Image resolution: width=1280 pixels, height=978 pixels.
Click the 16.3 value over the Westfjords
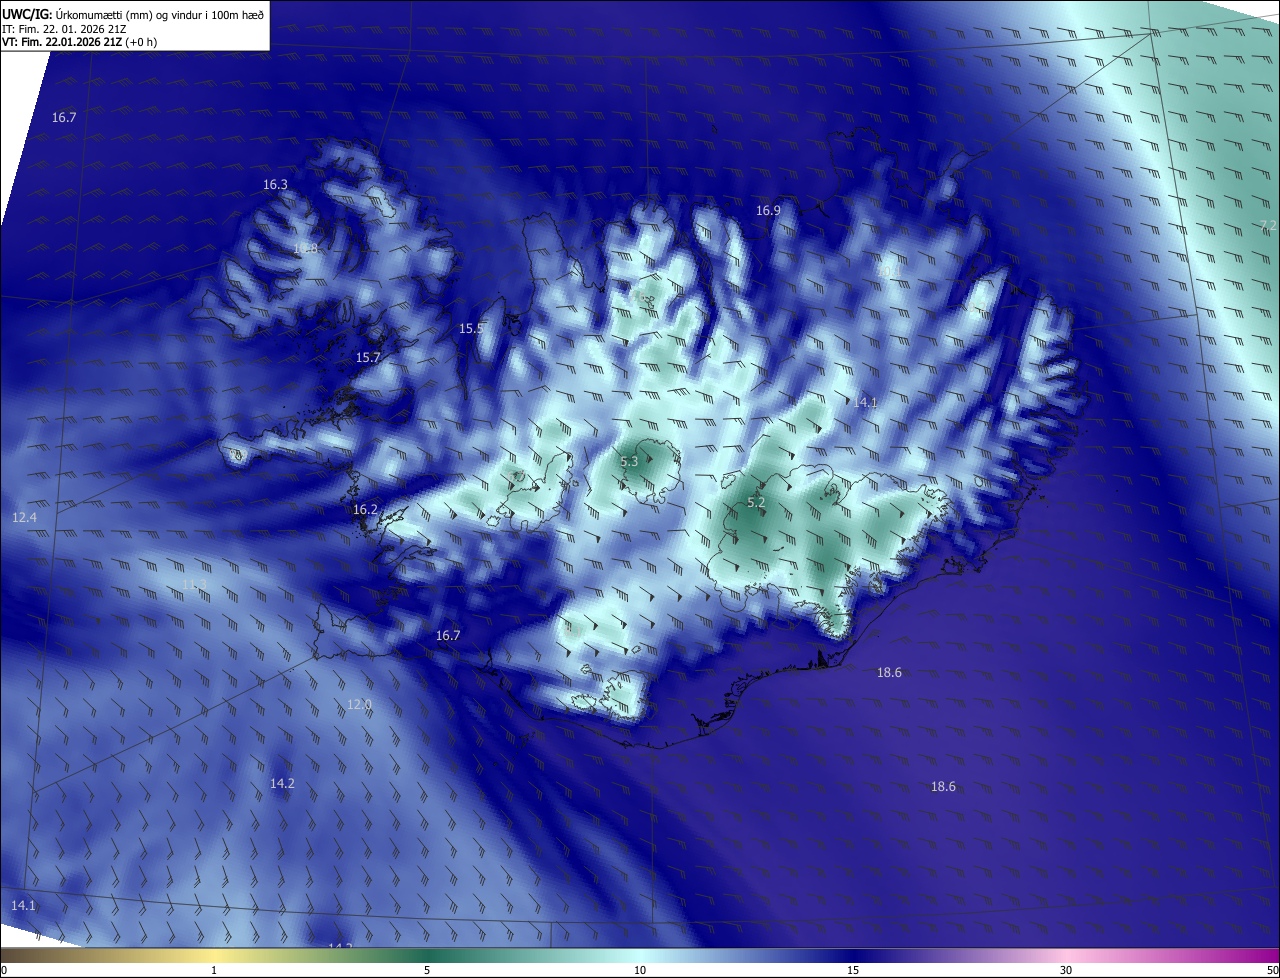pos(275,185)
